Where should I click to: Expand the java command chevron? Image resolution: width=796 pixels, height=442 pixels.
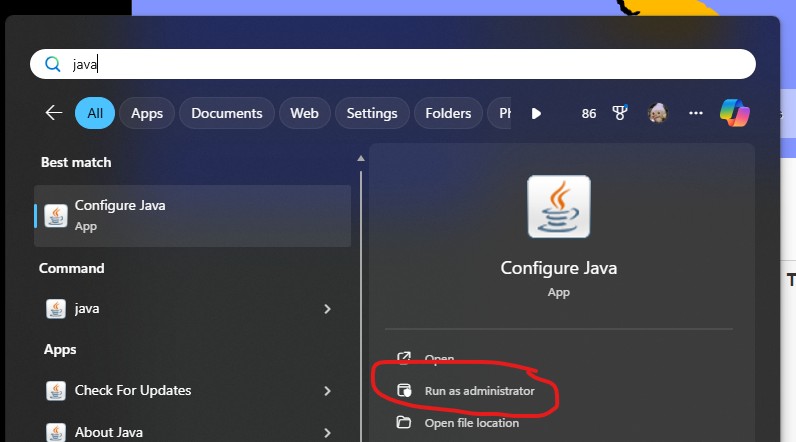[327, 309]
